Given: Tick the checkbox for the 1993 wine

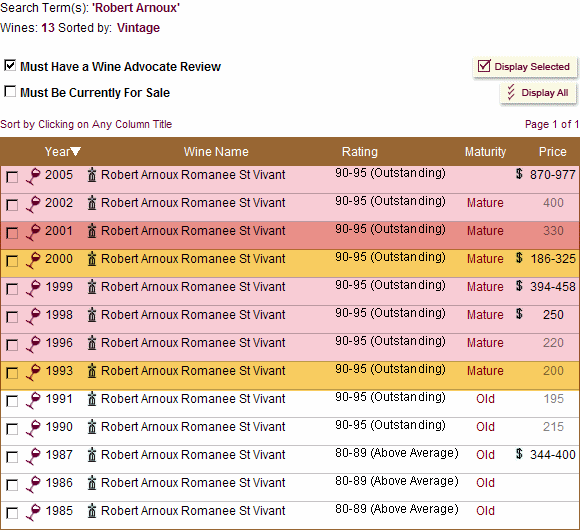Looking at the screenshot, I should coord(12,373).
